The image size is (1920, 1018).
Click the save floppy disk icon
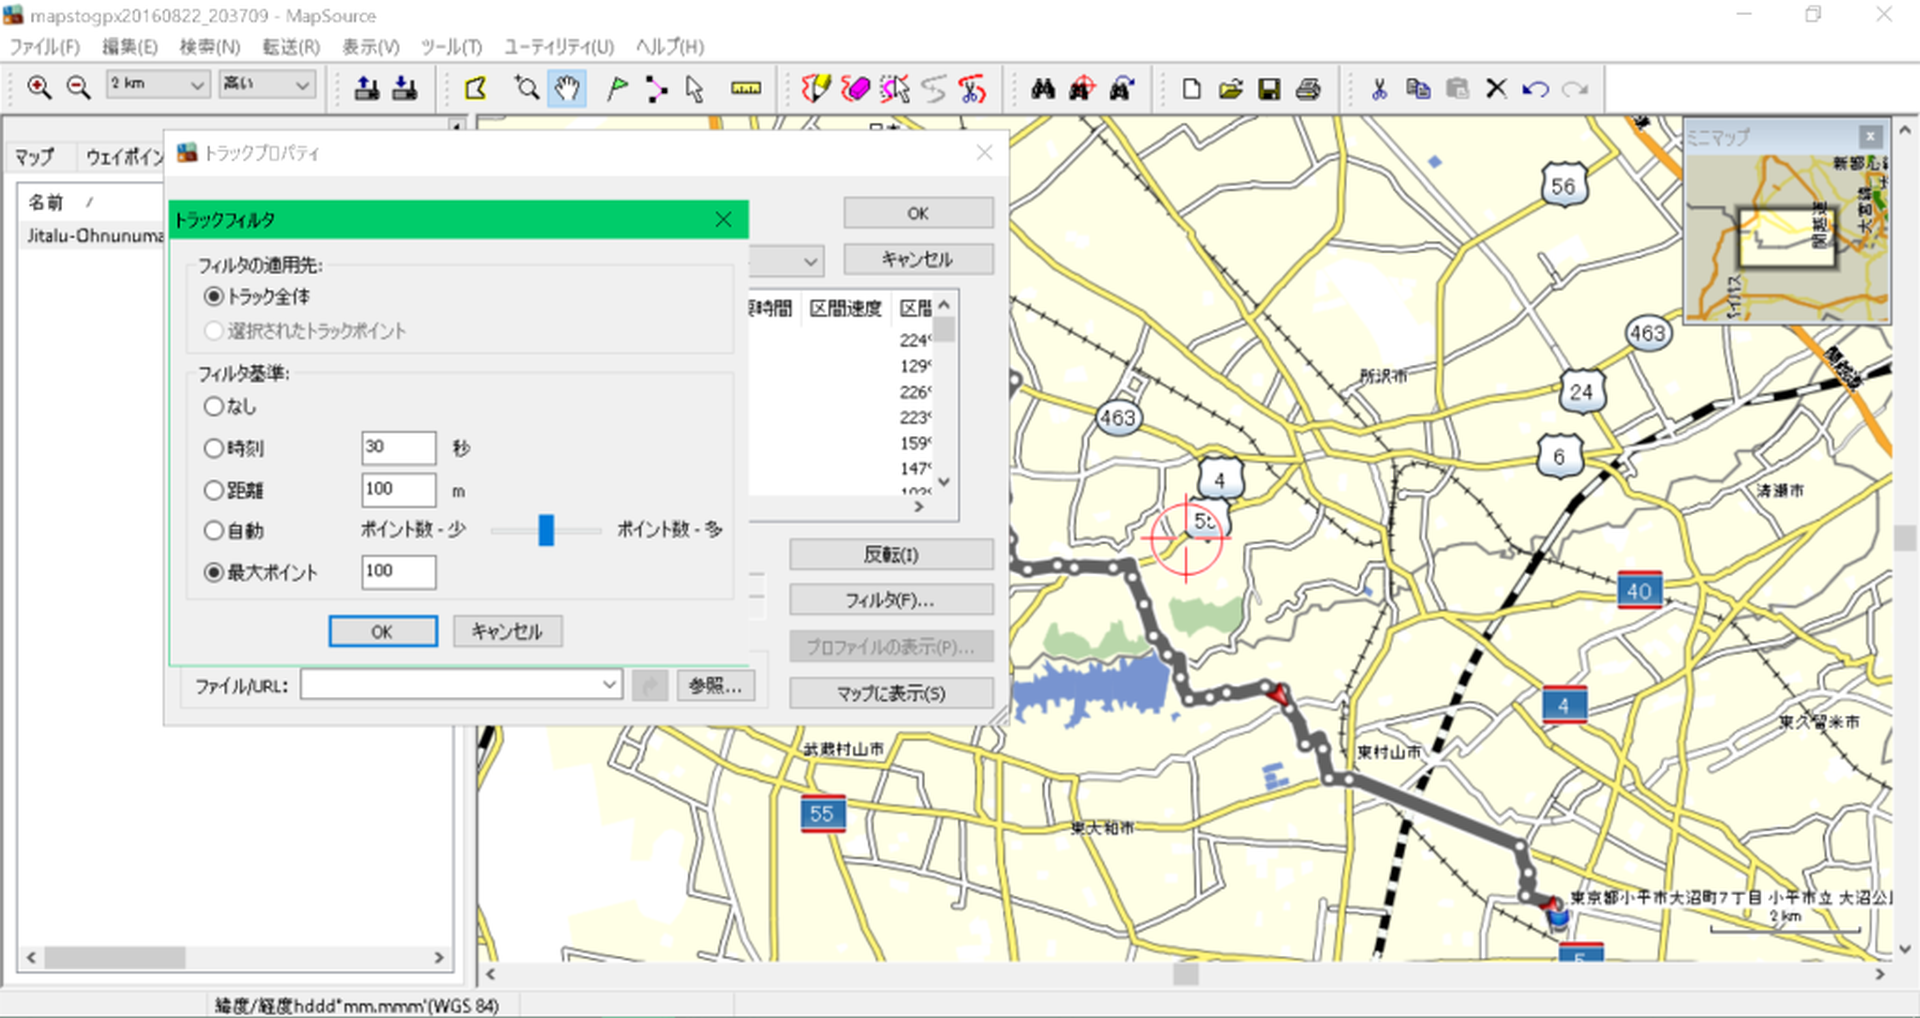[1269, 88]
